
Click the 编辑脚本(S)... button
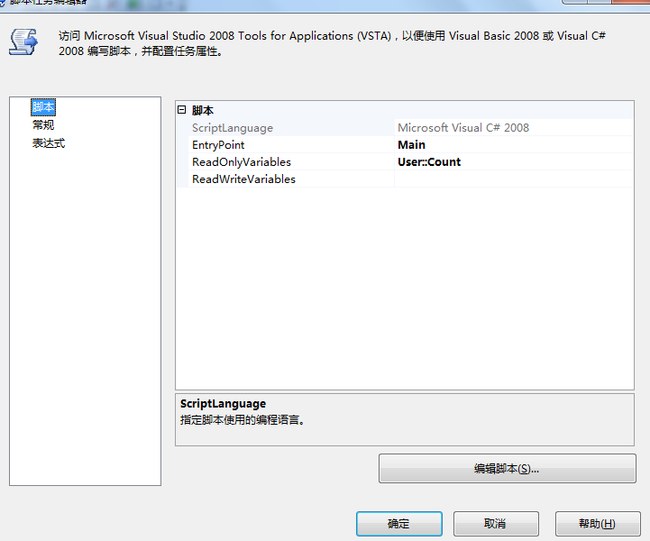pos(507,468)
